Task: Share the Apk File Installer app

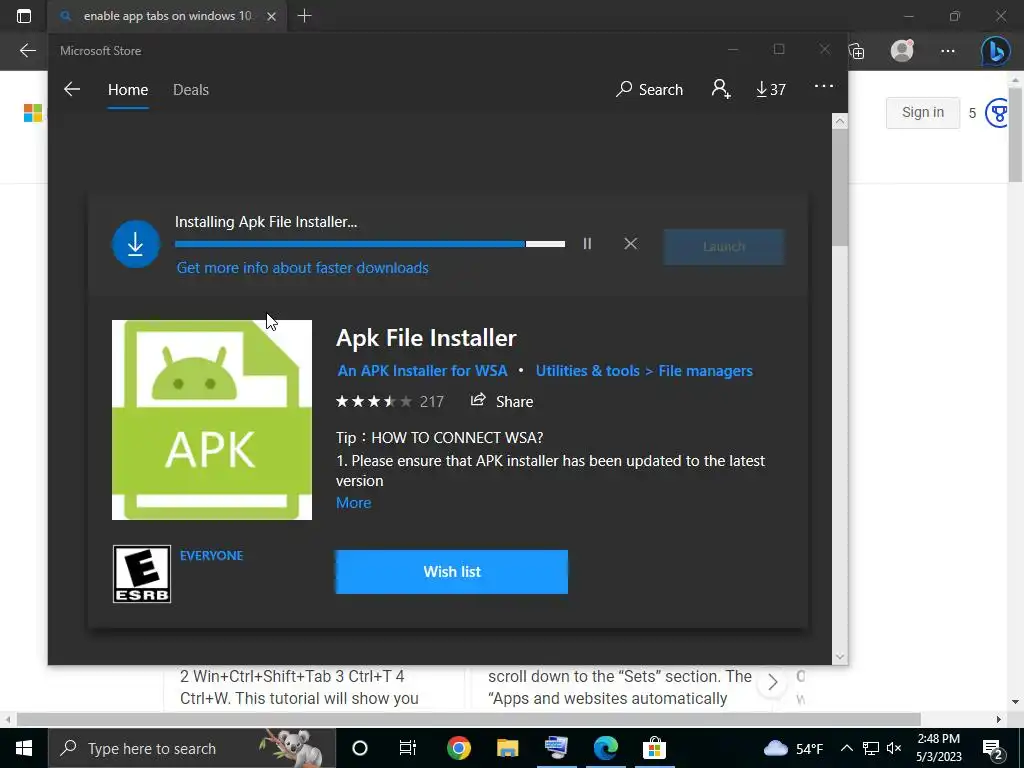Action: [502, 401]
